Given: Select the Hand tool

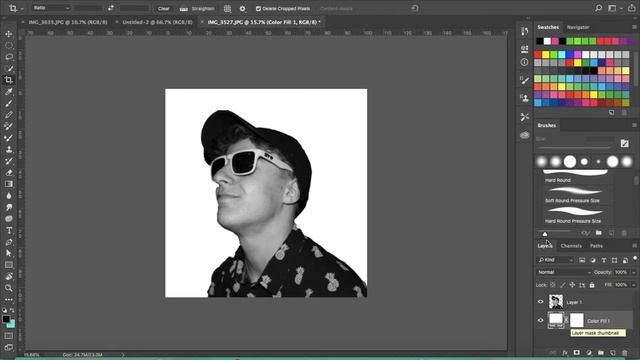Looking at the screenshot, I should click(x=9, y=277).
